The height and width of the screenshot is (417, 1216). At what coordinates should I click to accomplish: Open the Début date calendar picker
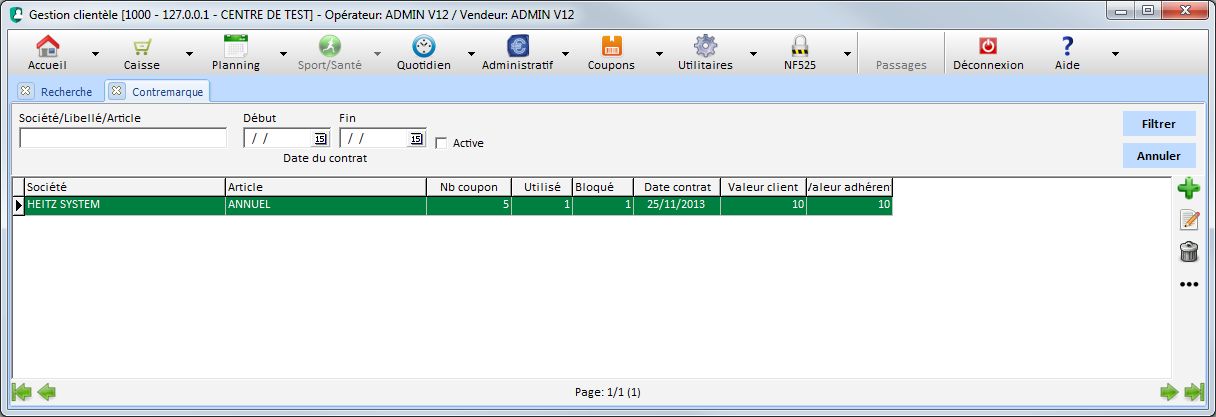320,139
